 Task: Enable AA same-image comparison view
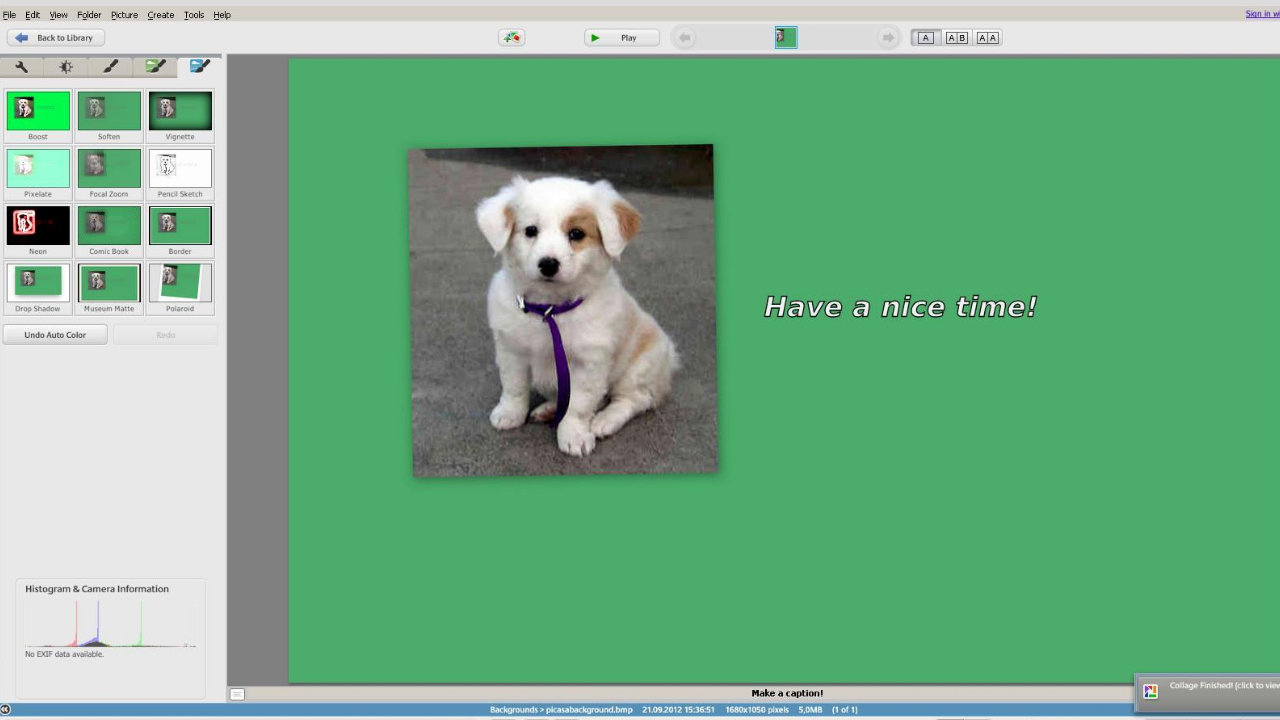[x=987, y=38]
